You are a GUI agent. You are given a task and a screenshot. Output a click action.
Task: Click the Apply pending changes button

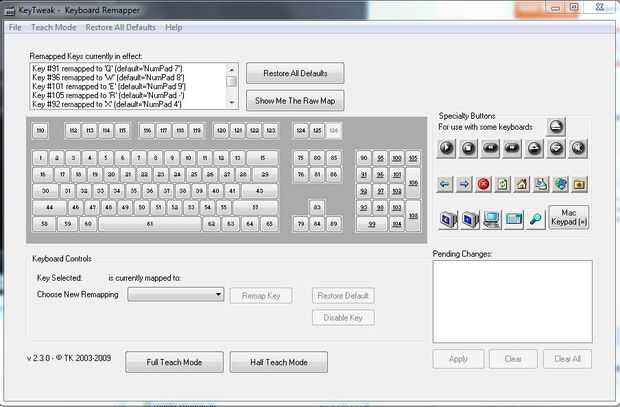tap(458, 359)
